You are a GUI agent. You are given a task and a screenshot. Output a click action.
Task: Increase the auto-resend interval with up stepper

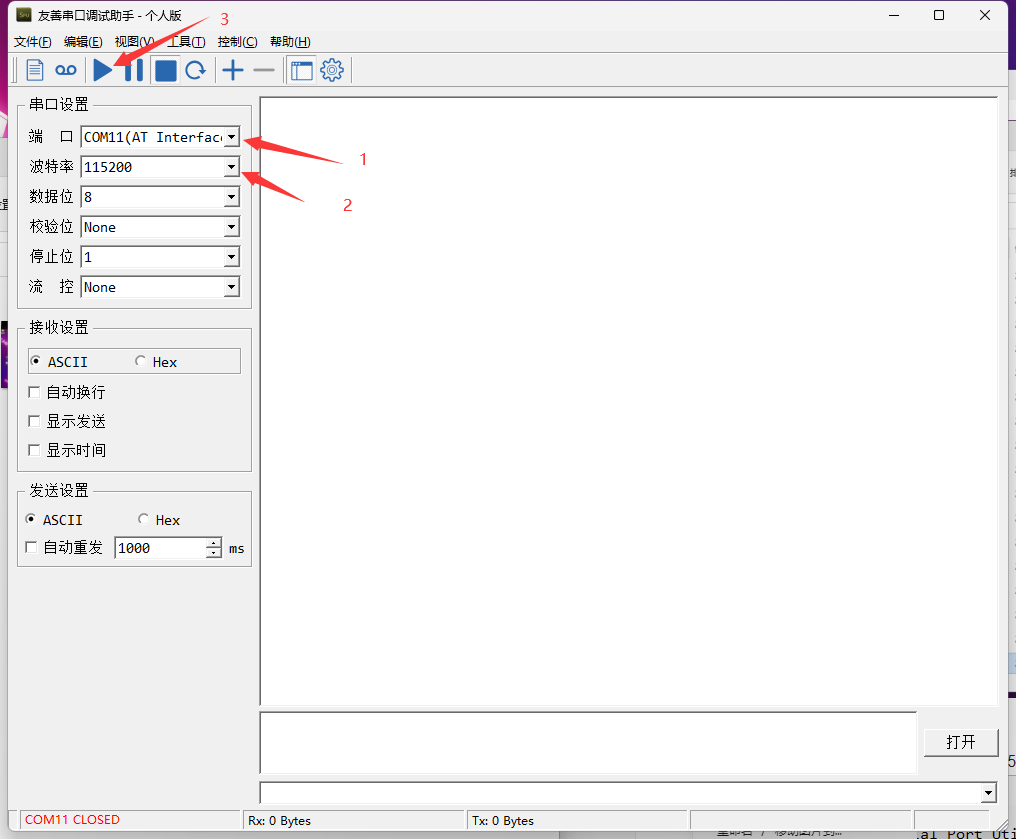coord(213,543)
